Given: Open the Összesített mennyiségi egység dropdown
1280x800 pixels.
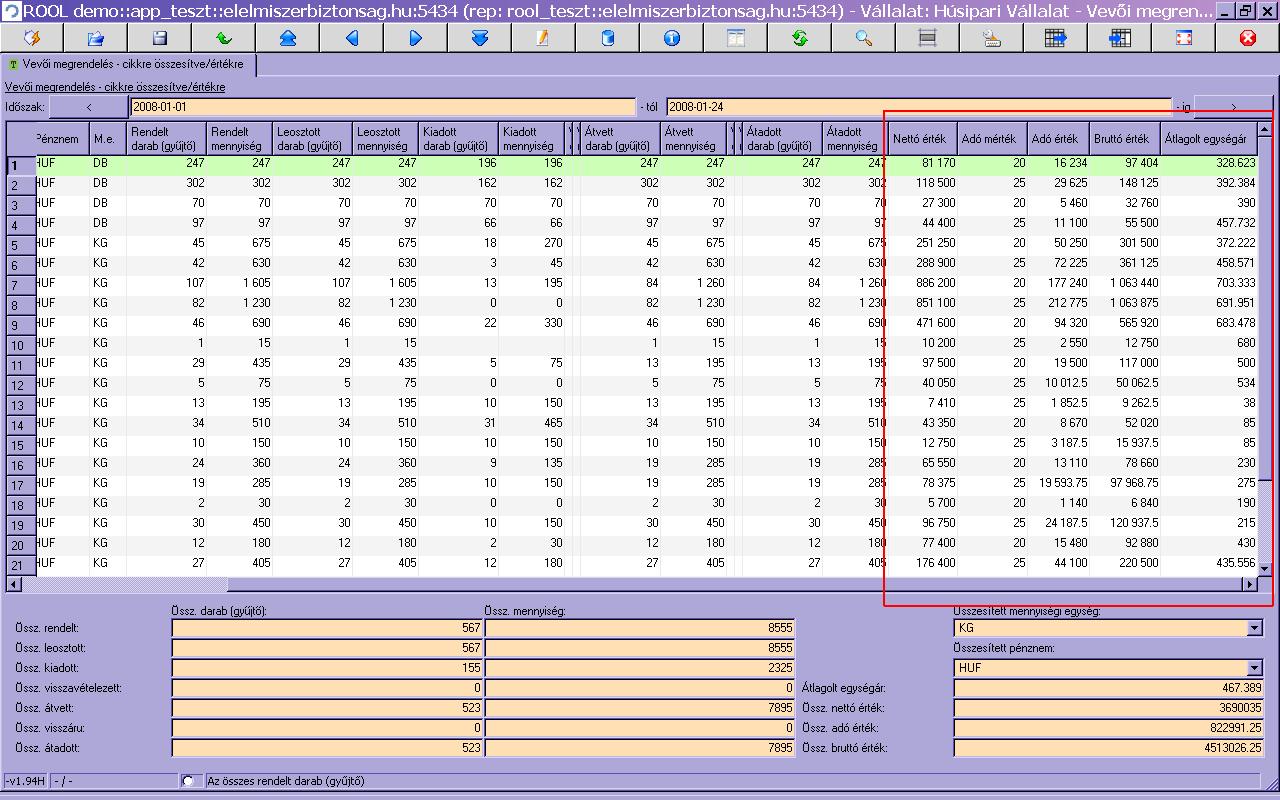Looking at the screenshot, I should [x=1255, y=628].
